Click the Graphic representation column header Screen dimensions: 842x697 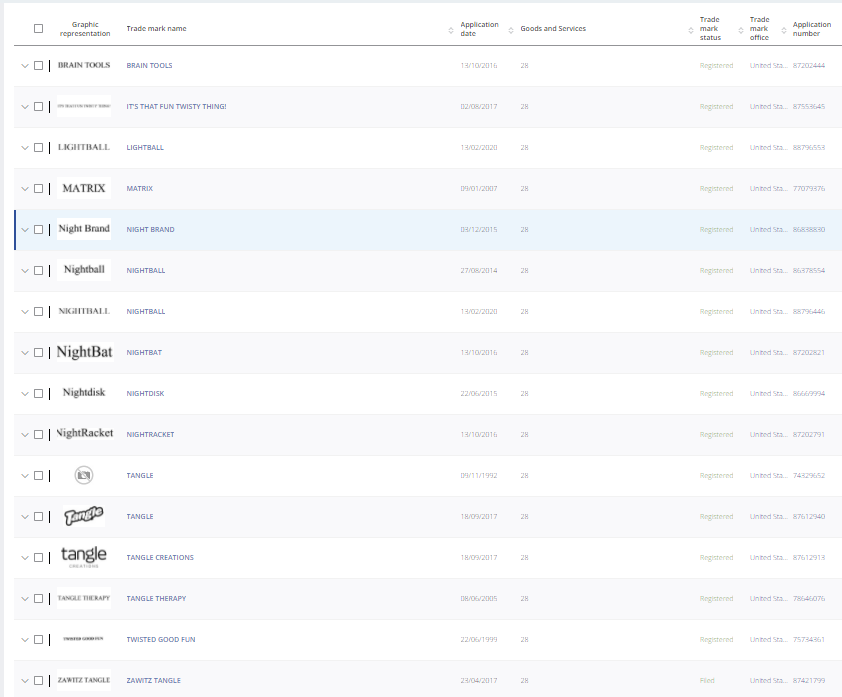point(85,29)
